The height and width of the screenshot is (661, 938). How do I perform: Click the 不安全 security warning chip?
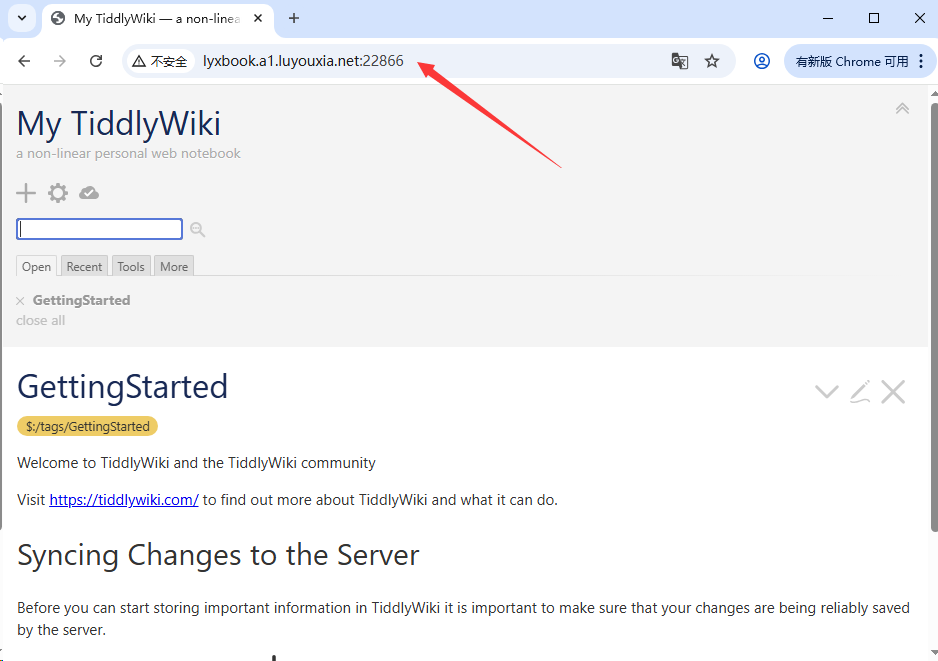160,61
